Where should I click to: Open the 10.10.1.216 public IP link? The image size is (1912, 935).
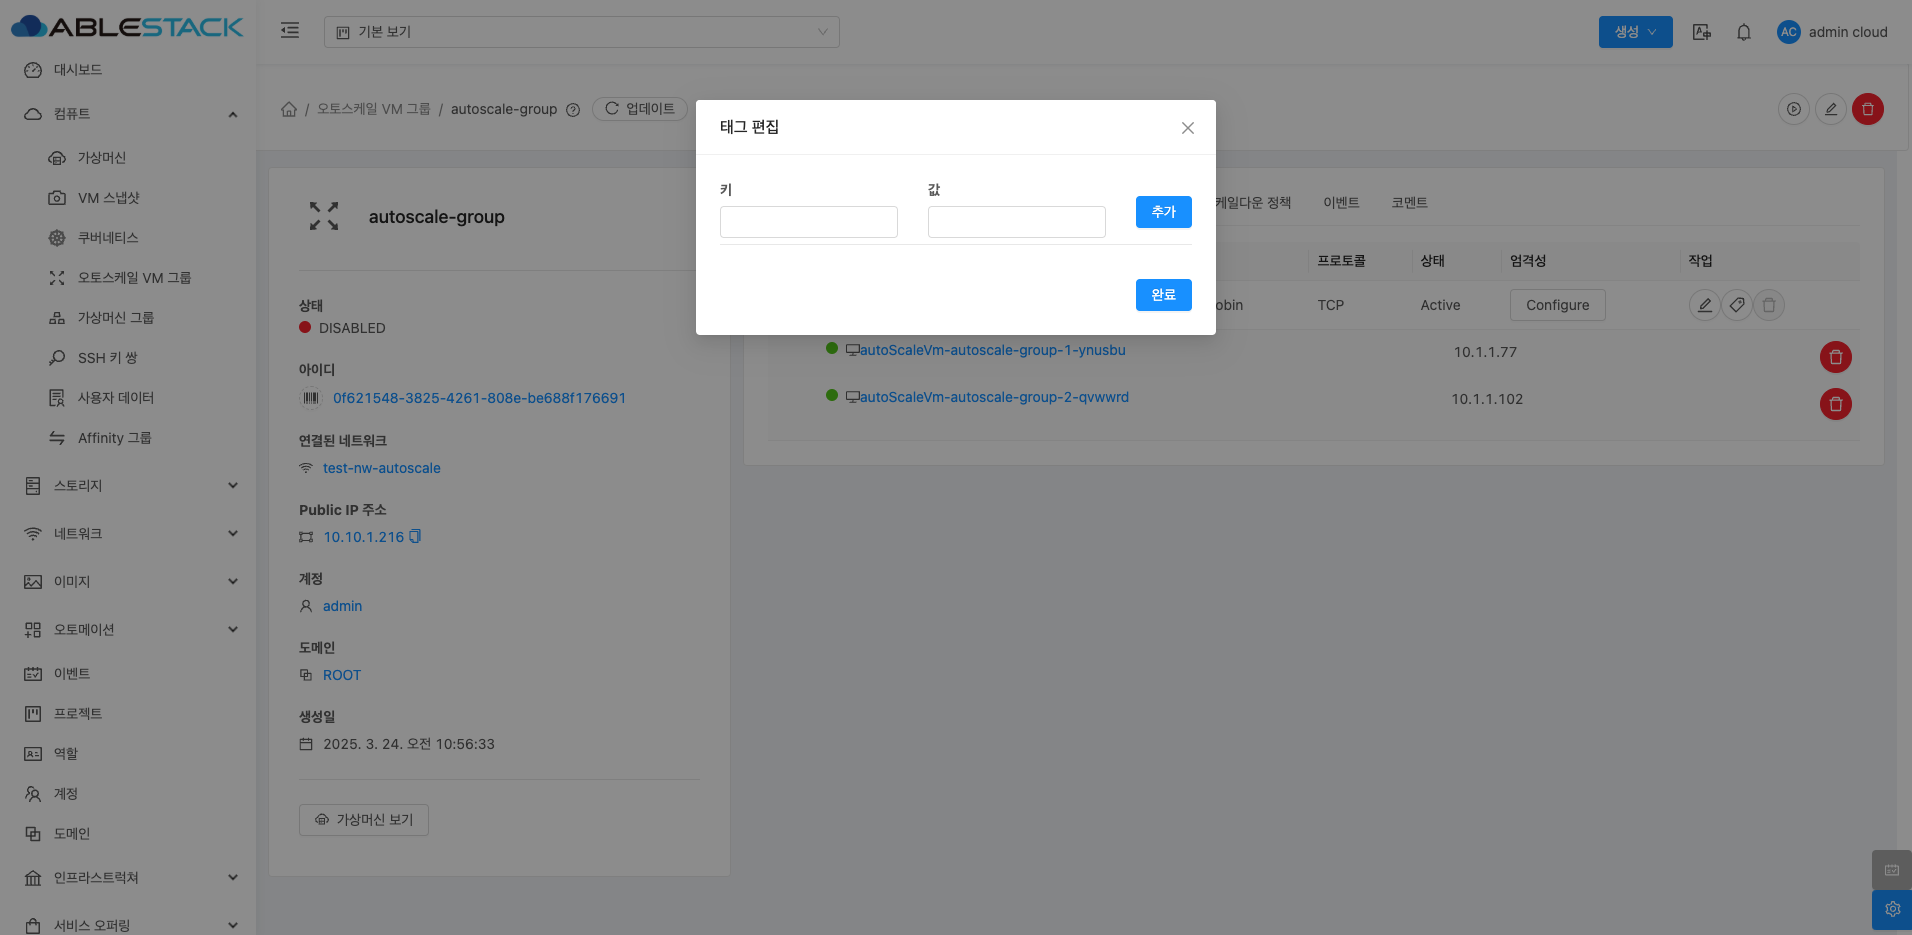coord(364,537)
